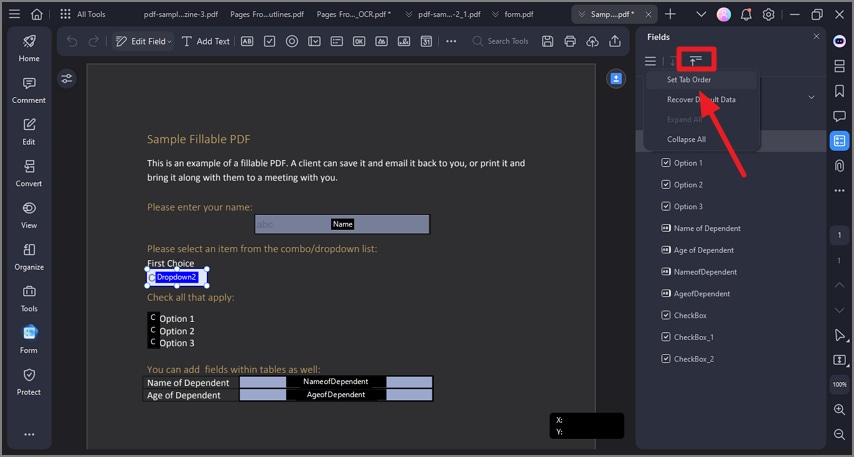Expand the tab list chevron in title bar
The height and width of the screenshot is (457, 854).
[x=701, y=15]
